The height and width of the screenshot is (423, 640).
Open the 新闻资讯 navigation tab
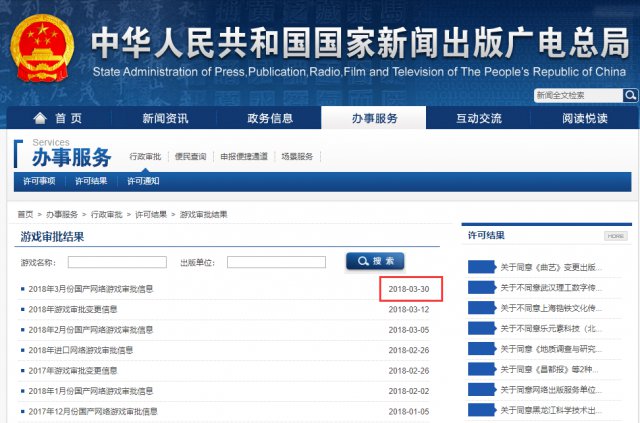pos(165,118)
